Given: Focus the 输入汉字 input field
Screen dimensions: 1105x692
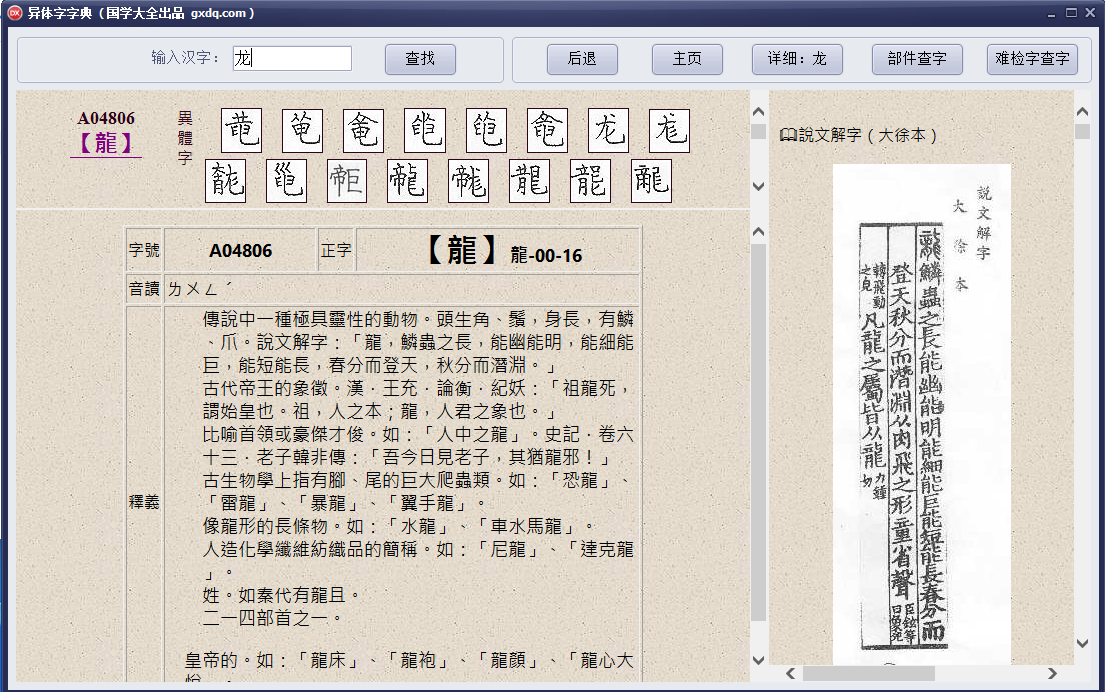Looking at the screenshot, I should [x=292, y=58].
